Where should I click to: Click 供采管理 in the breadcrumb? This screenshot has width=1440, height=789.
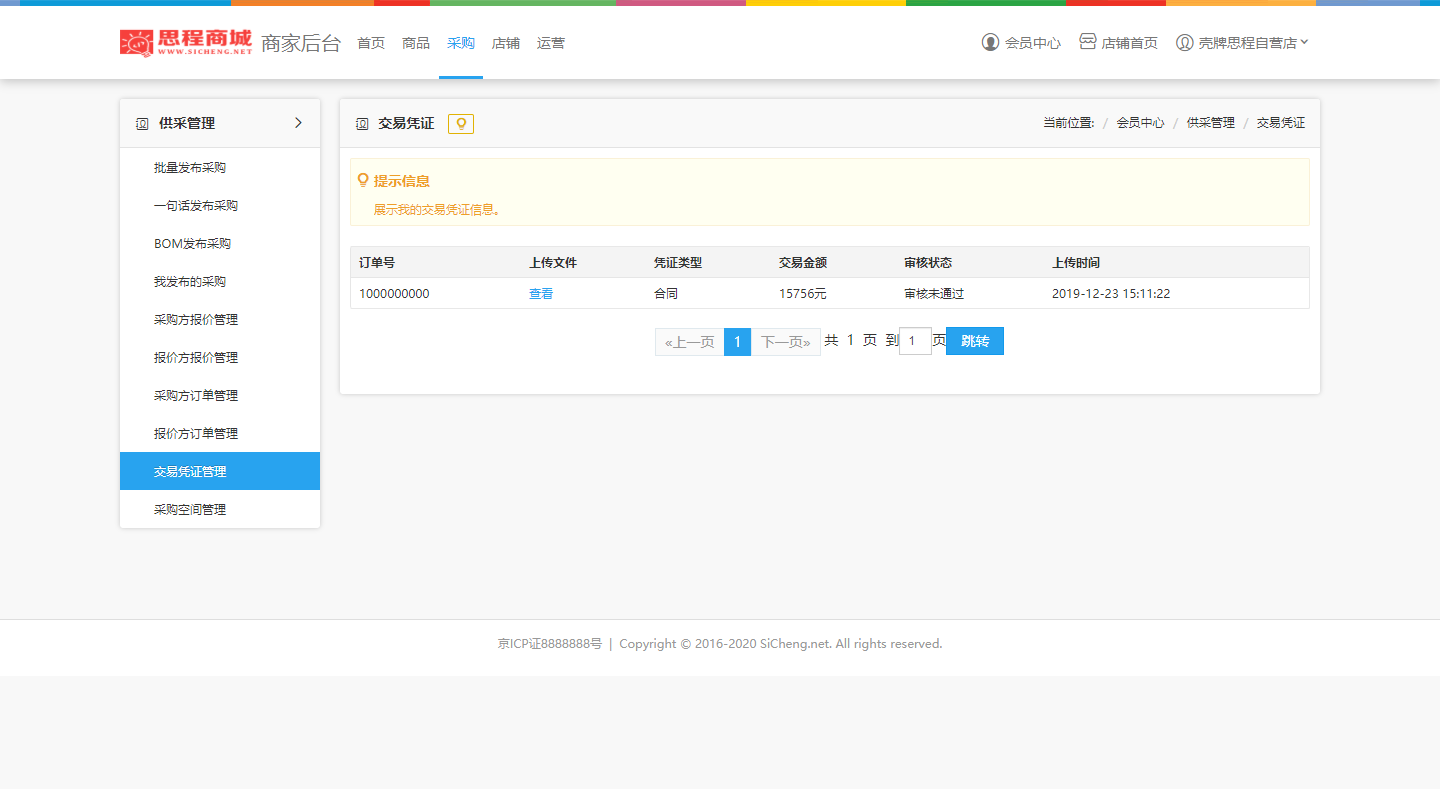coord(1211,123)
